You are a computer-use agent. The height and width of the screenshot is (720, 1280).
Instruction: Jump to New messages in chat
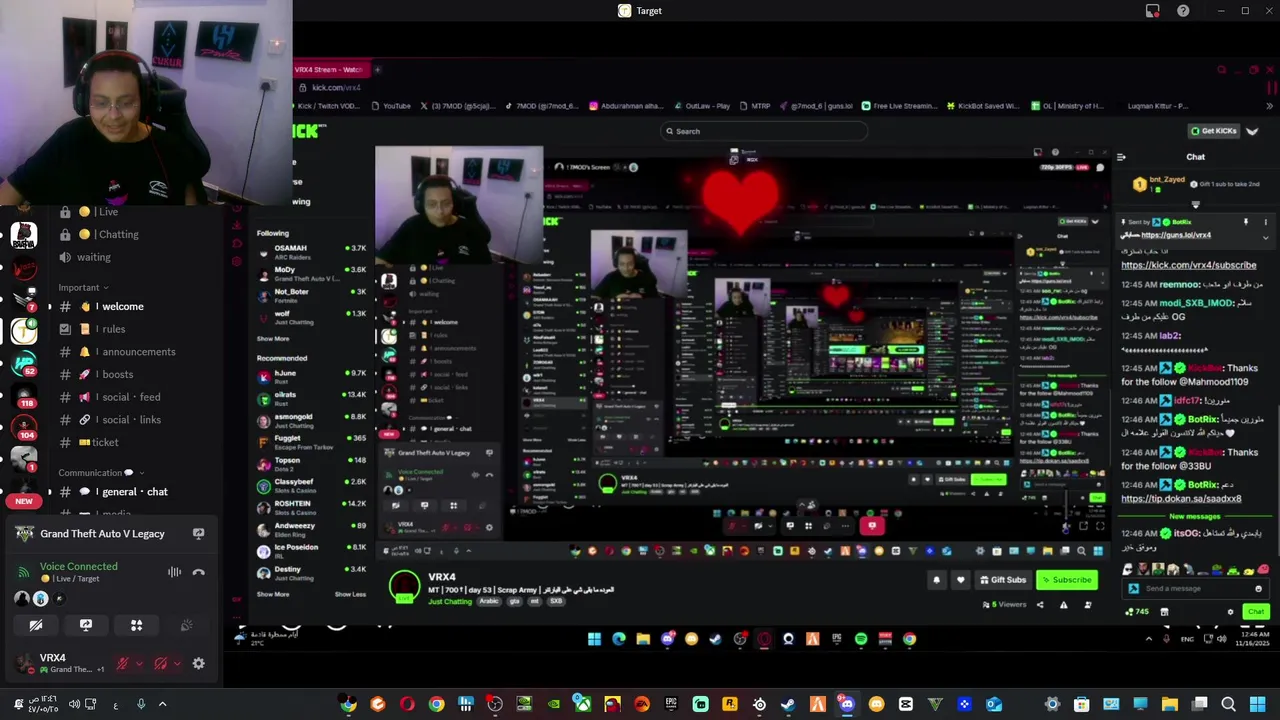click(1195, 517)
